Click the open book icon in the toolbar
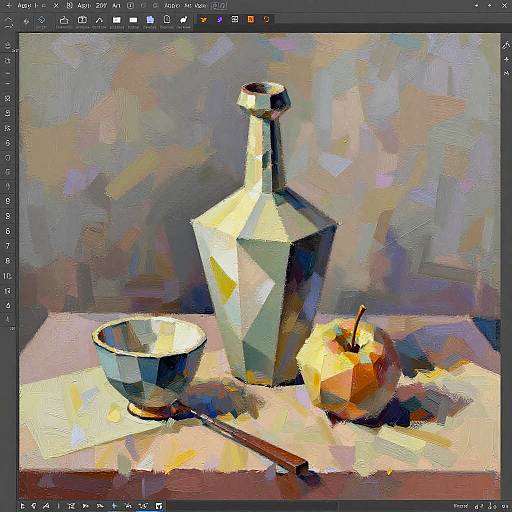Image resolution: width=512 pixels, height=512 pixels. tap(82, 20)
